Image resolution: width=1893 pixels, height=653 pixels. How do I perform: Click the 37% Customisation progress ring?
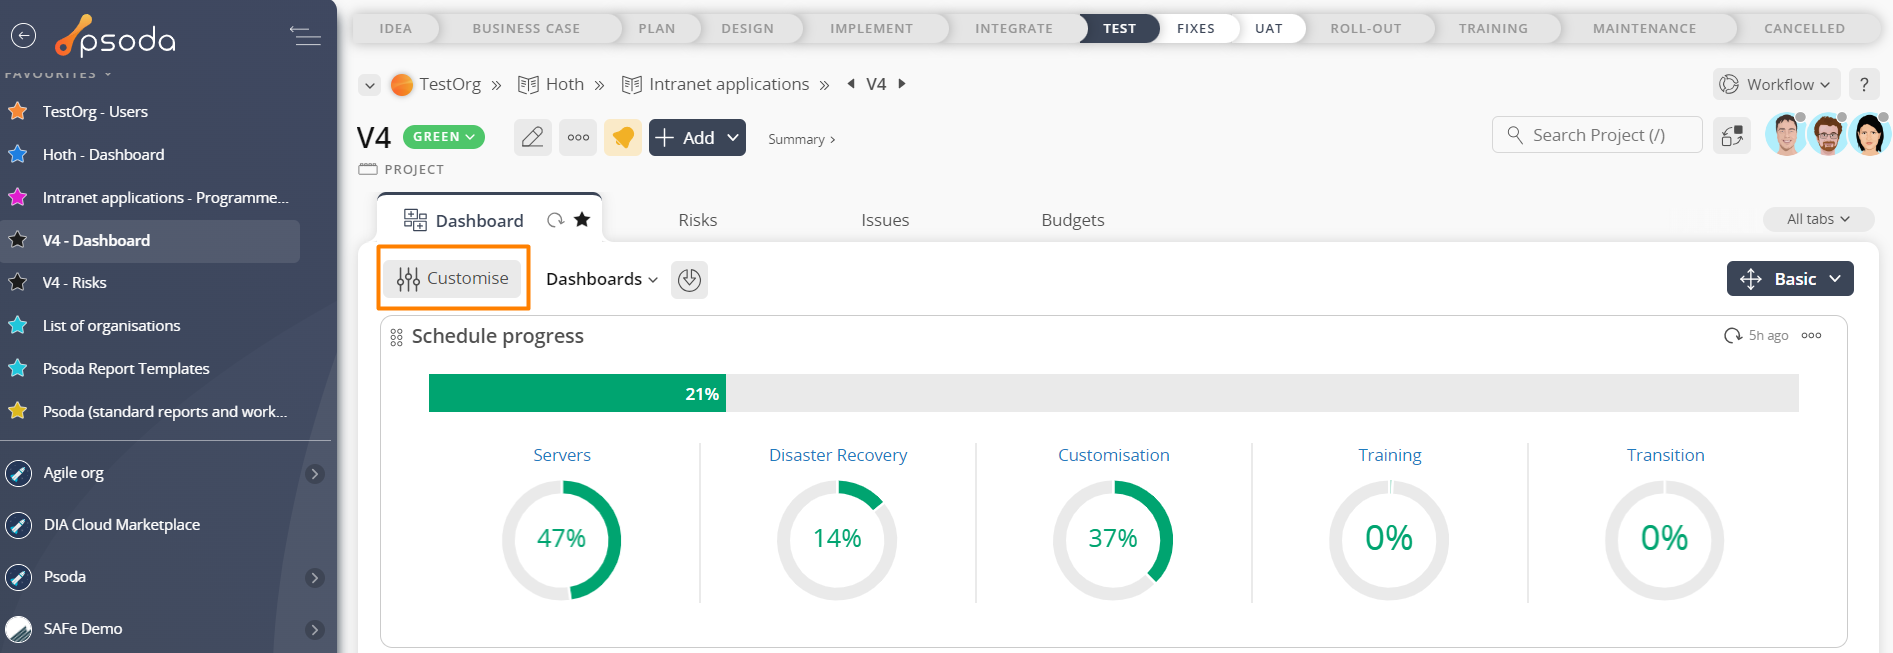click(1113, 540)
